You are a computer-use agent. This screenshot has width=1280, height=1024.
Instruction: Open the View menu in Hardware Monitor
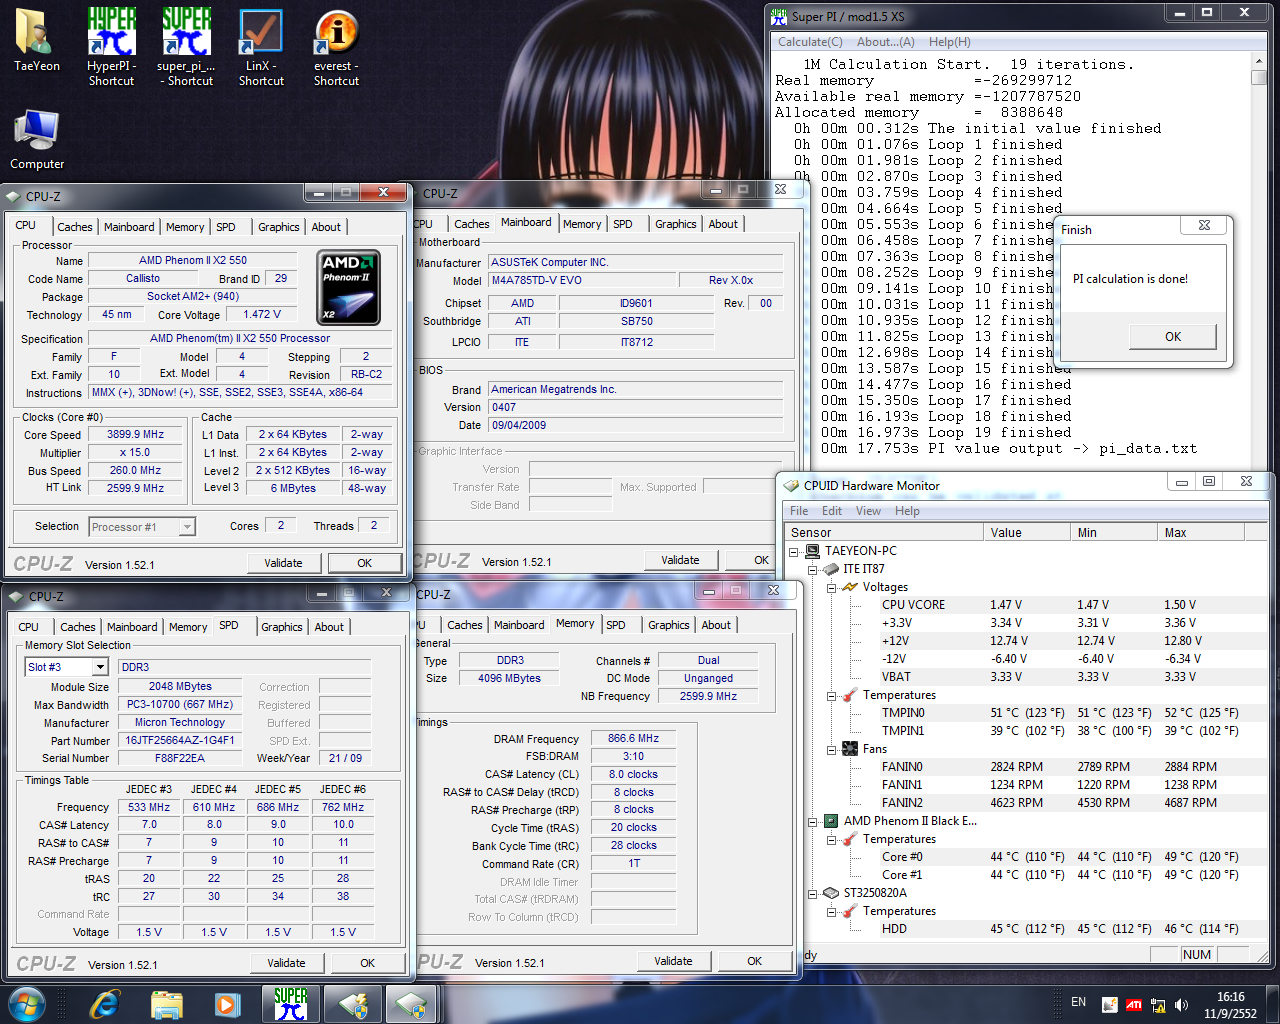(868, 511)
